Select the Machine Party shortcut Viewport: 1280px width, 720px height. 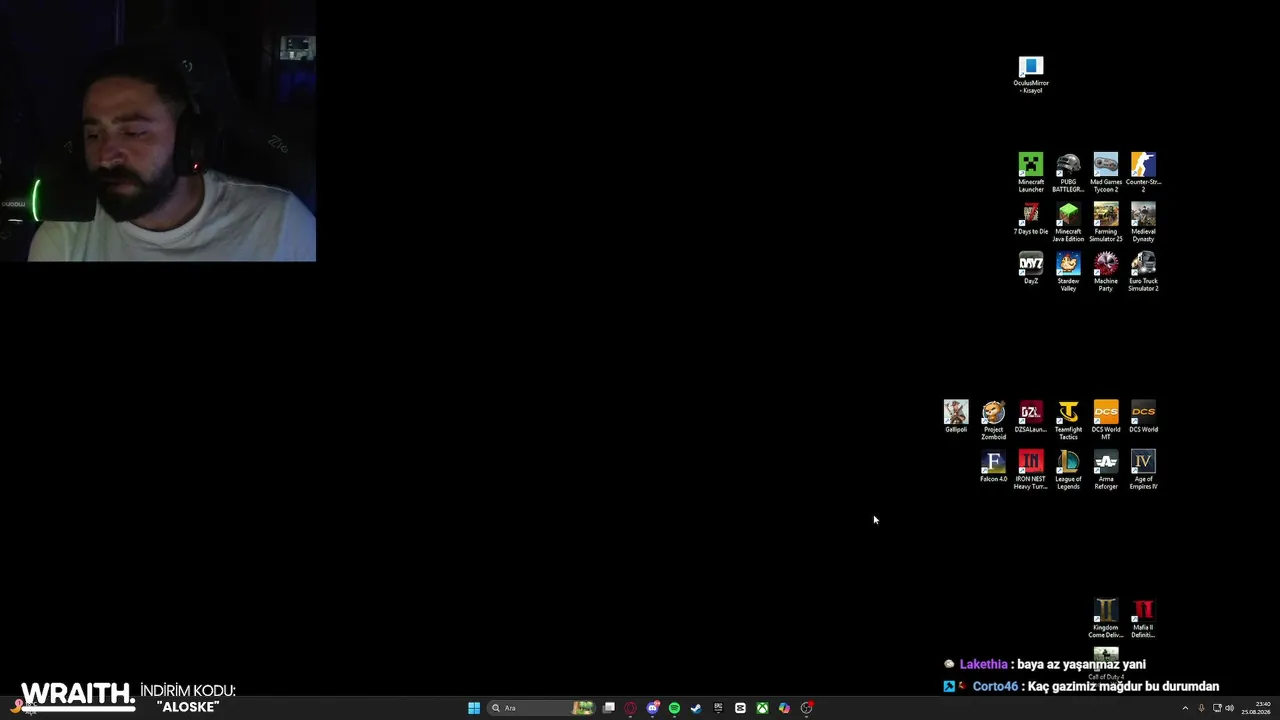click(x=1106, y=272)
